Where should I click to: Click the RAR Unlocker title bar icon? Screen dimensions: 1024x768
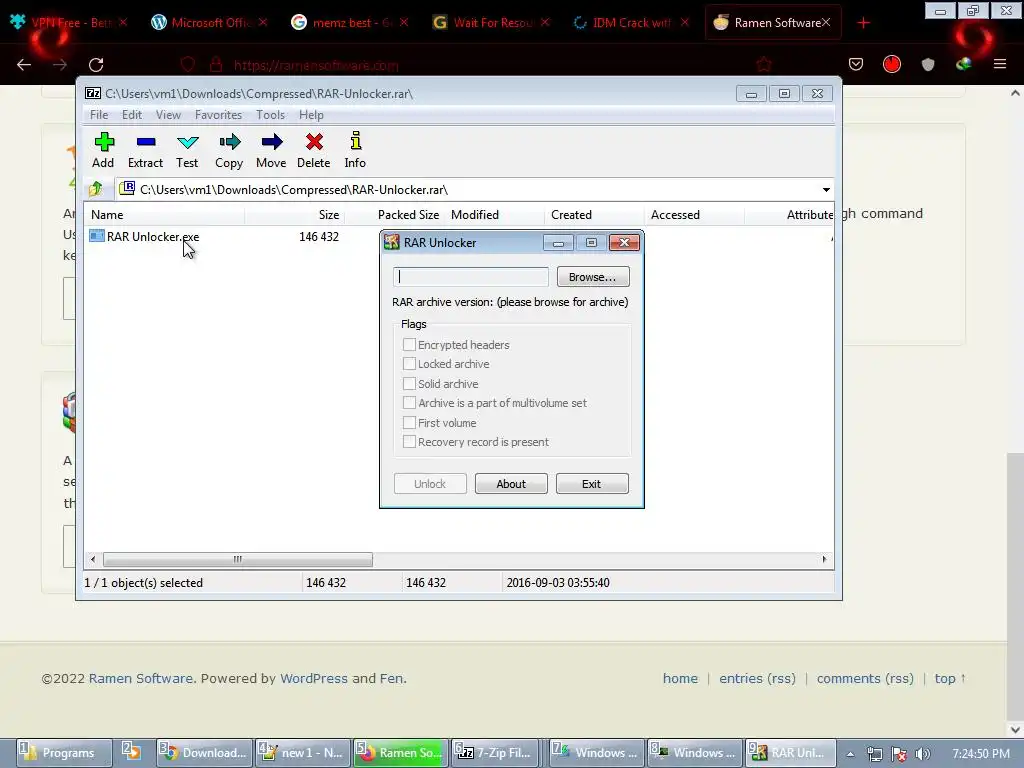coord(391,242)
